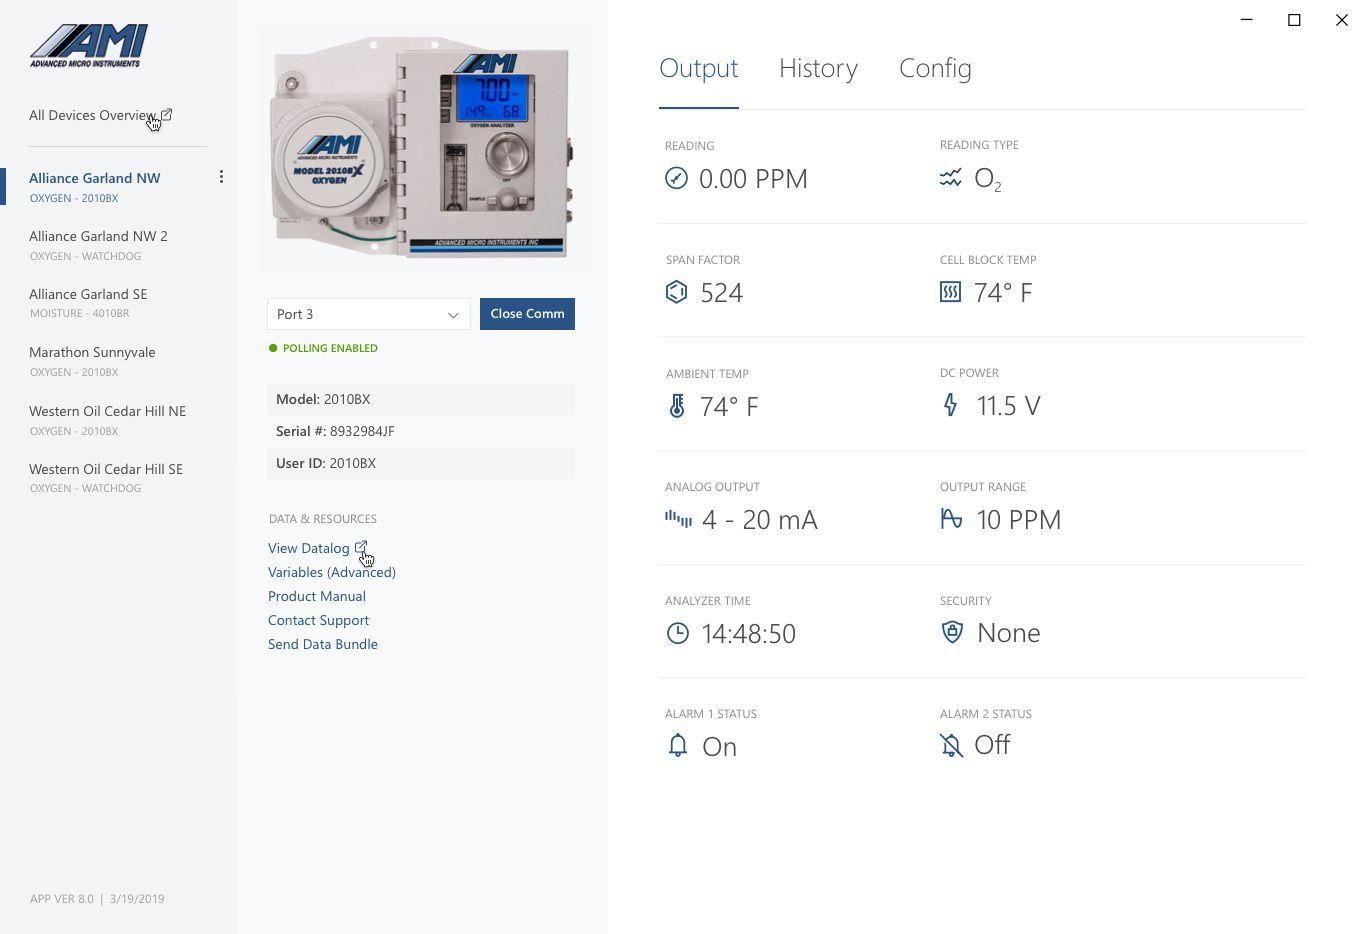This screenshot has height=934, width=1366.
Task: Select Western Oil Cedar Hill SE device
Action: coord(106,477)
